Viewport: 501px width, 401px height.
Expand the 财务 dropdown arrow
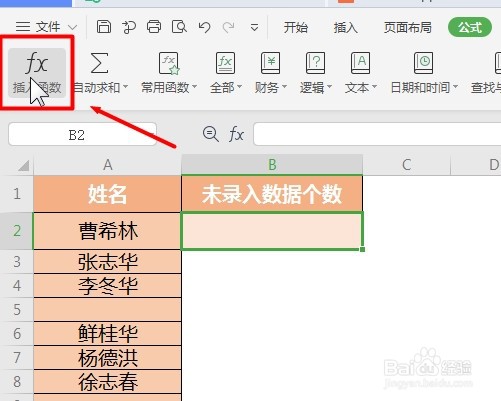pyautogui.click(x=284, y=87)
